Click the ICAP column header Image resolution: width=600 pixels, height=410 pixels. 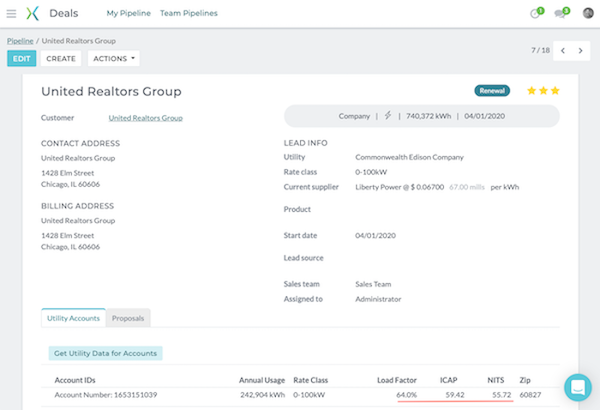pos(448,380)
